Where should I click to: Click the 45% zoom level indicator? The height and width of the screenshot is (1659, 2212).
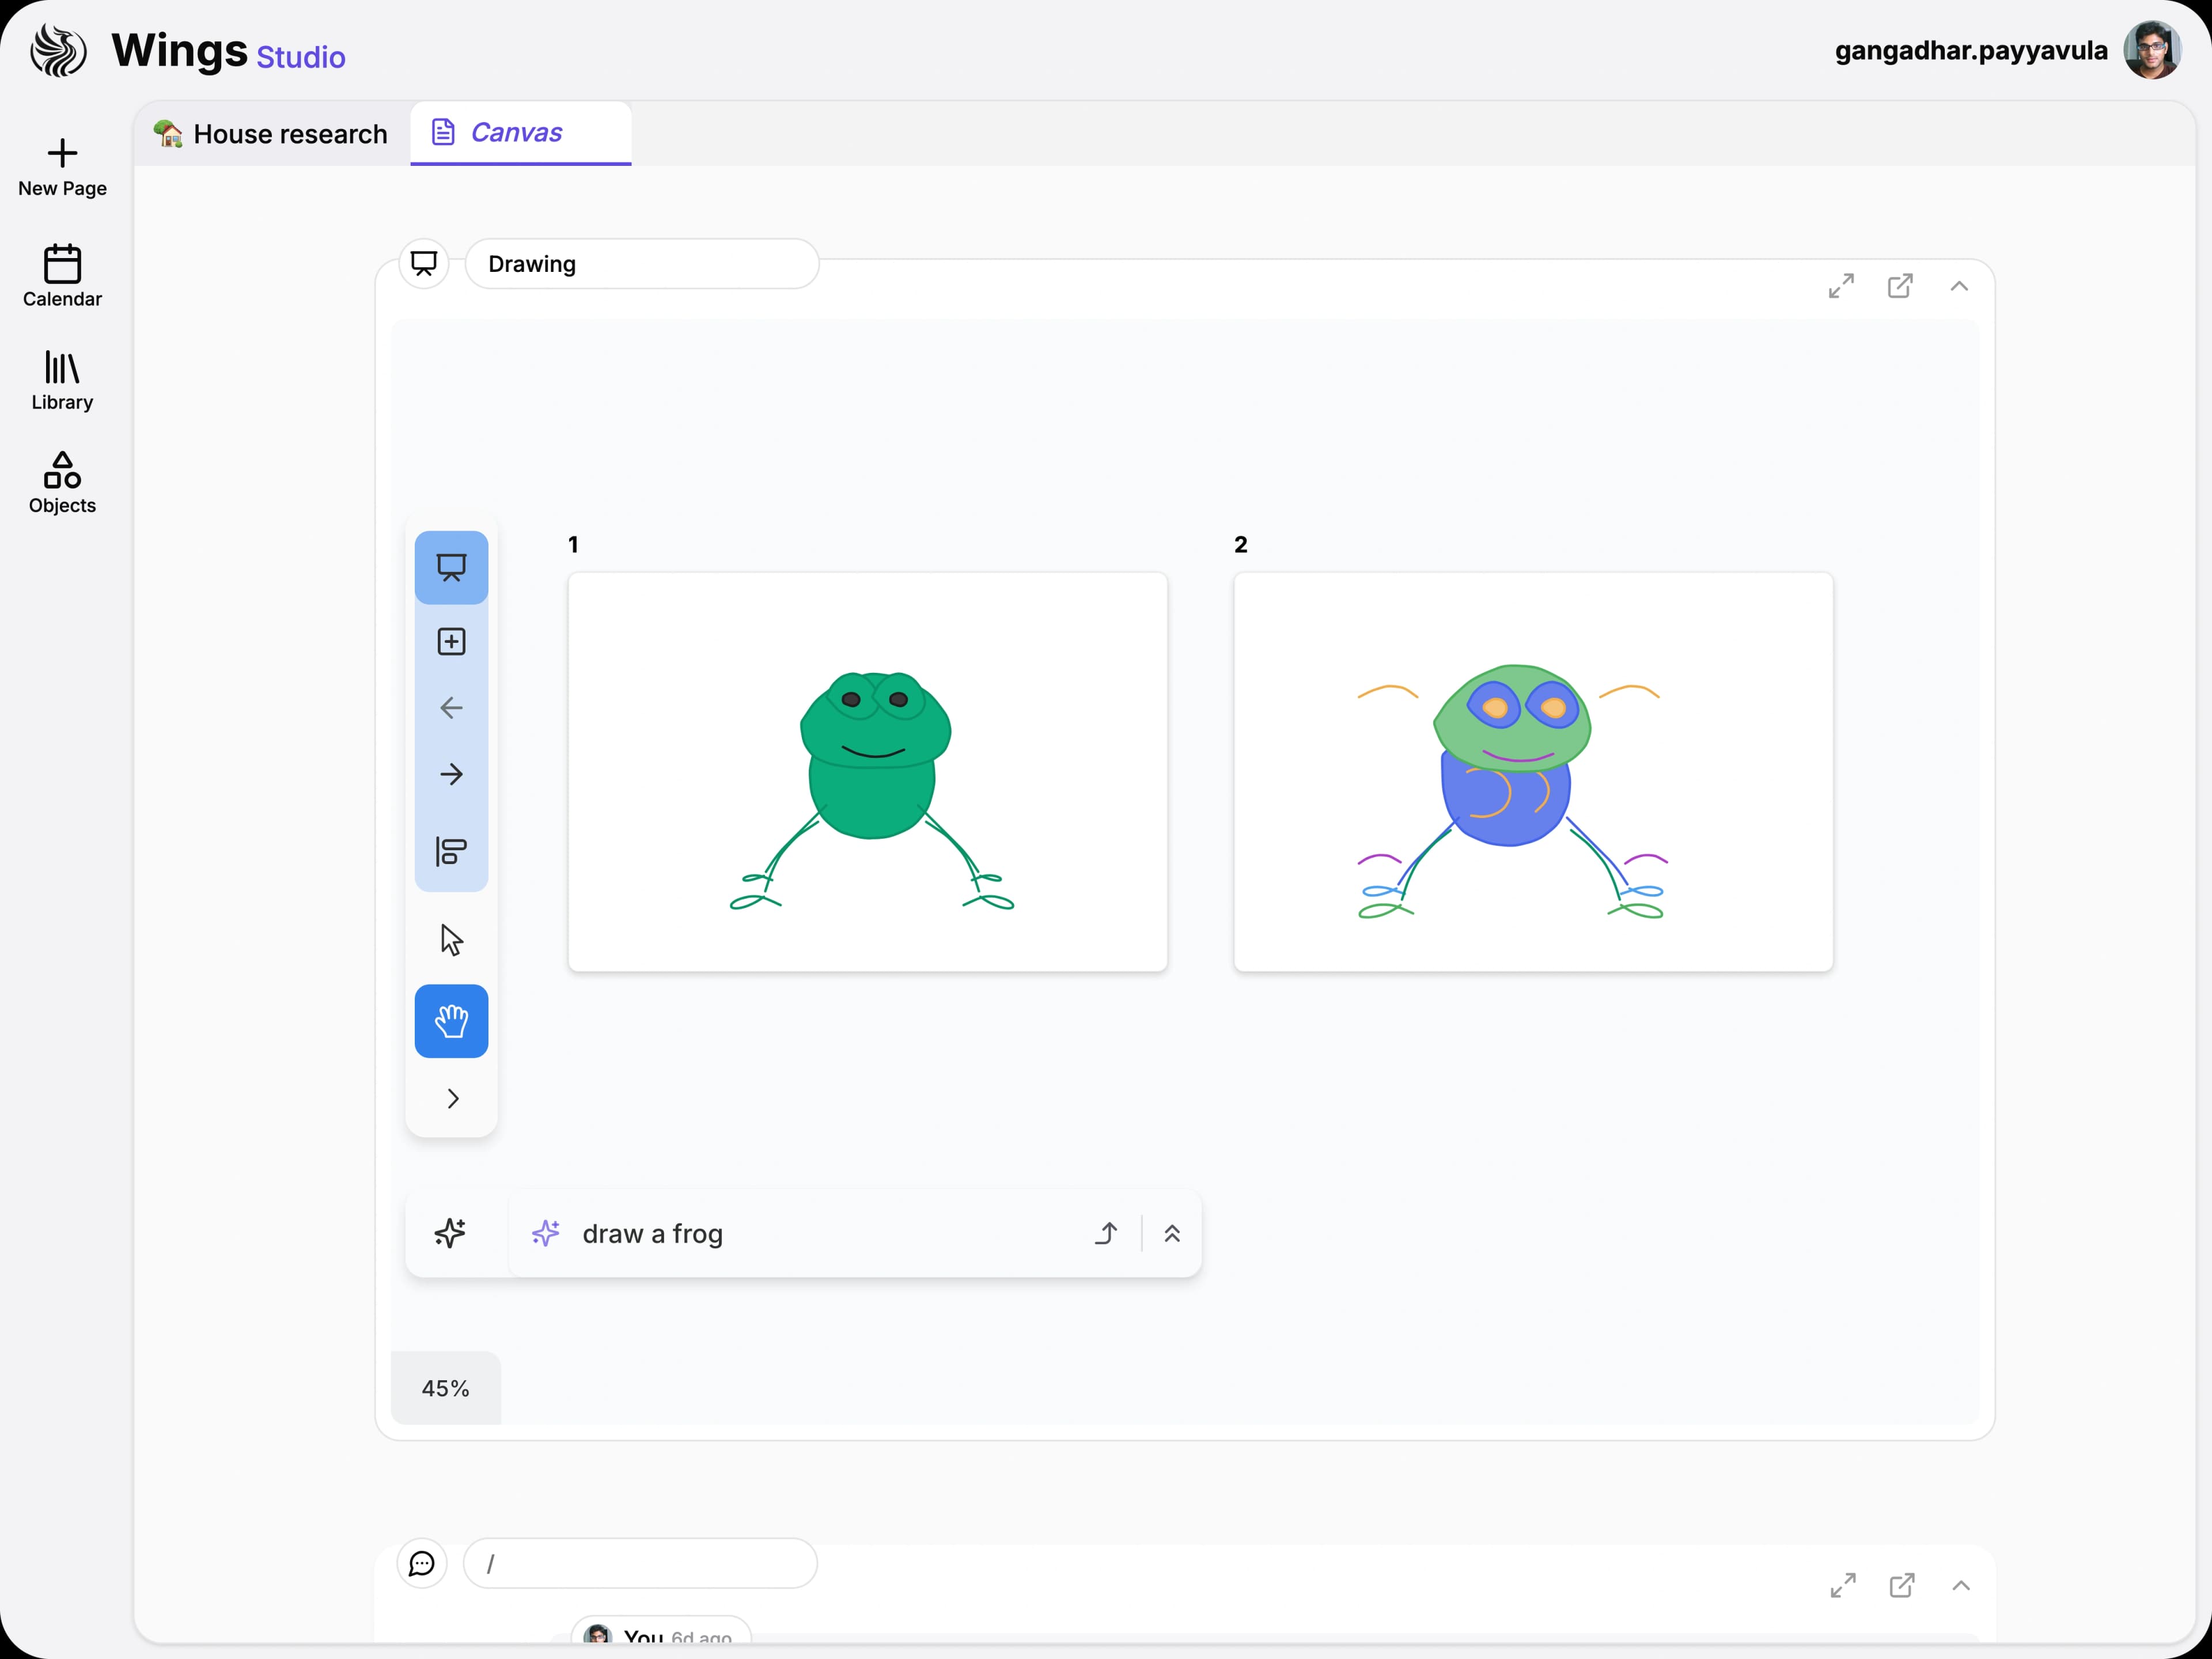point(445,1388)
